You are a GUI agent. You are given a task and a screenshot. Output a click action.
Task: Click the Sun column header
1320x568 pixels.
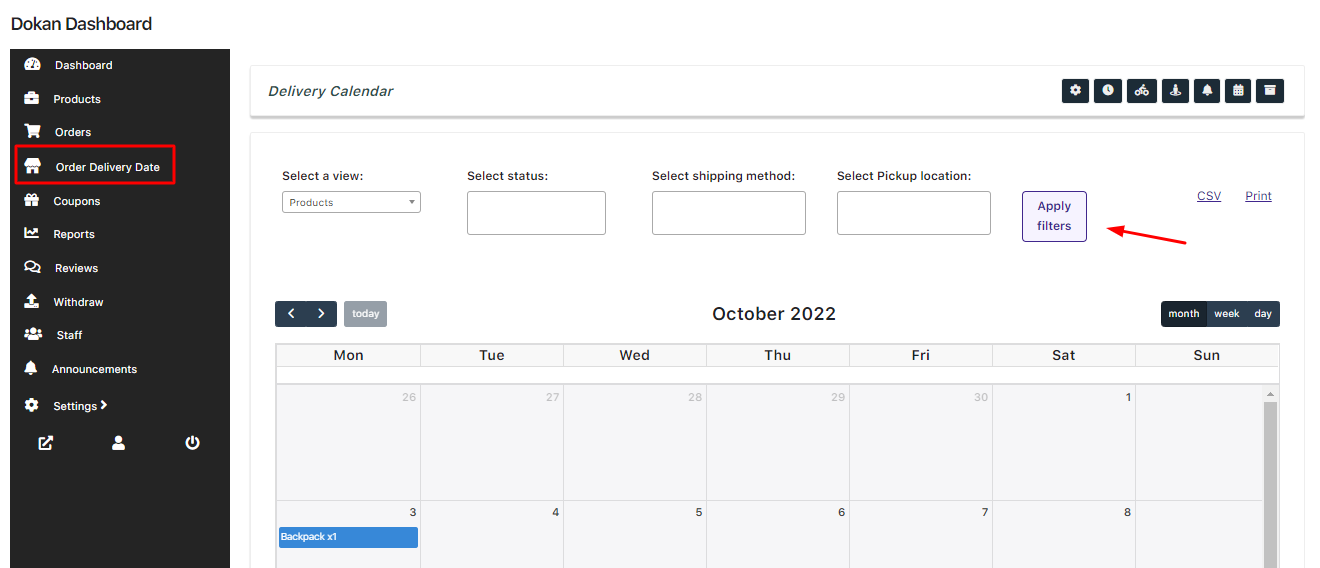tap(1207, 355)
